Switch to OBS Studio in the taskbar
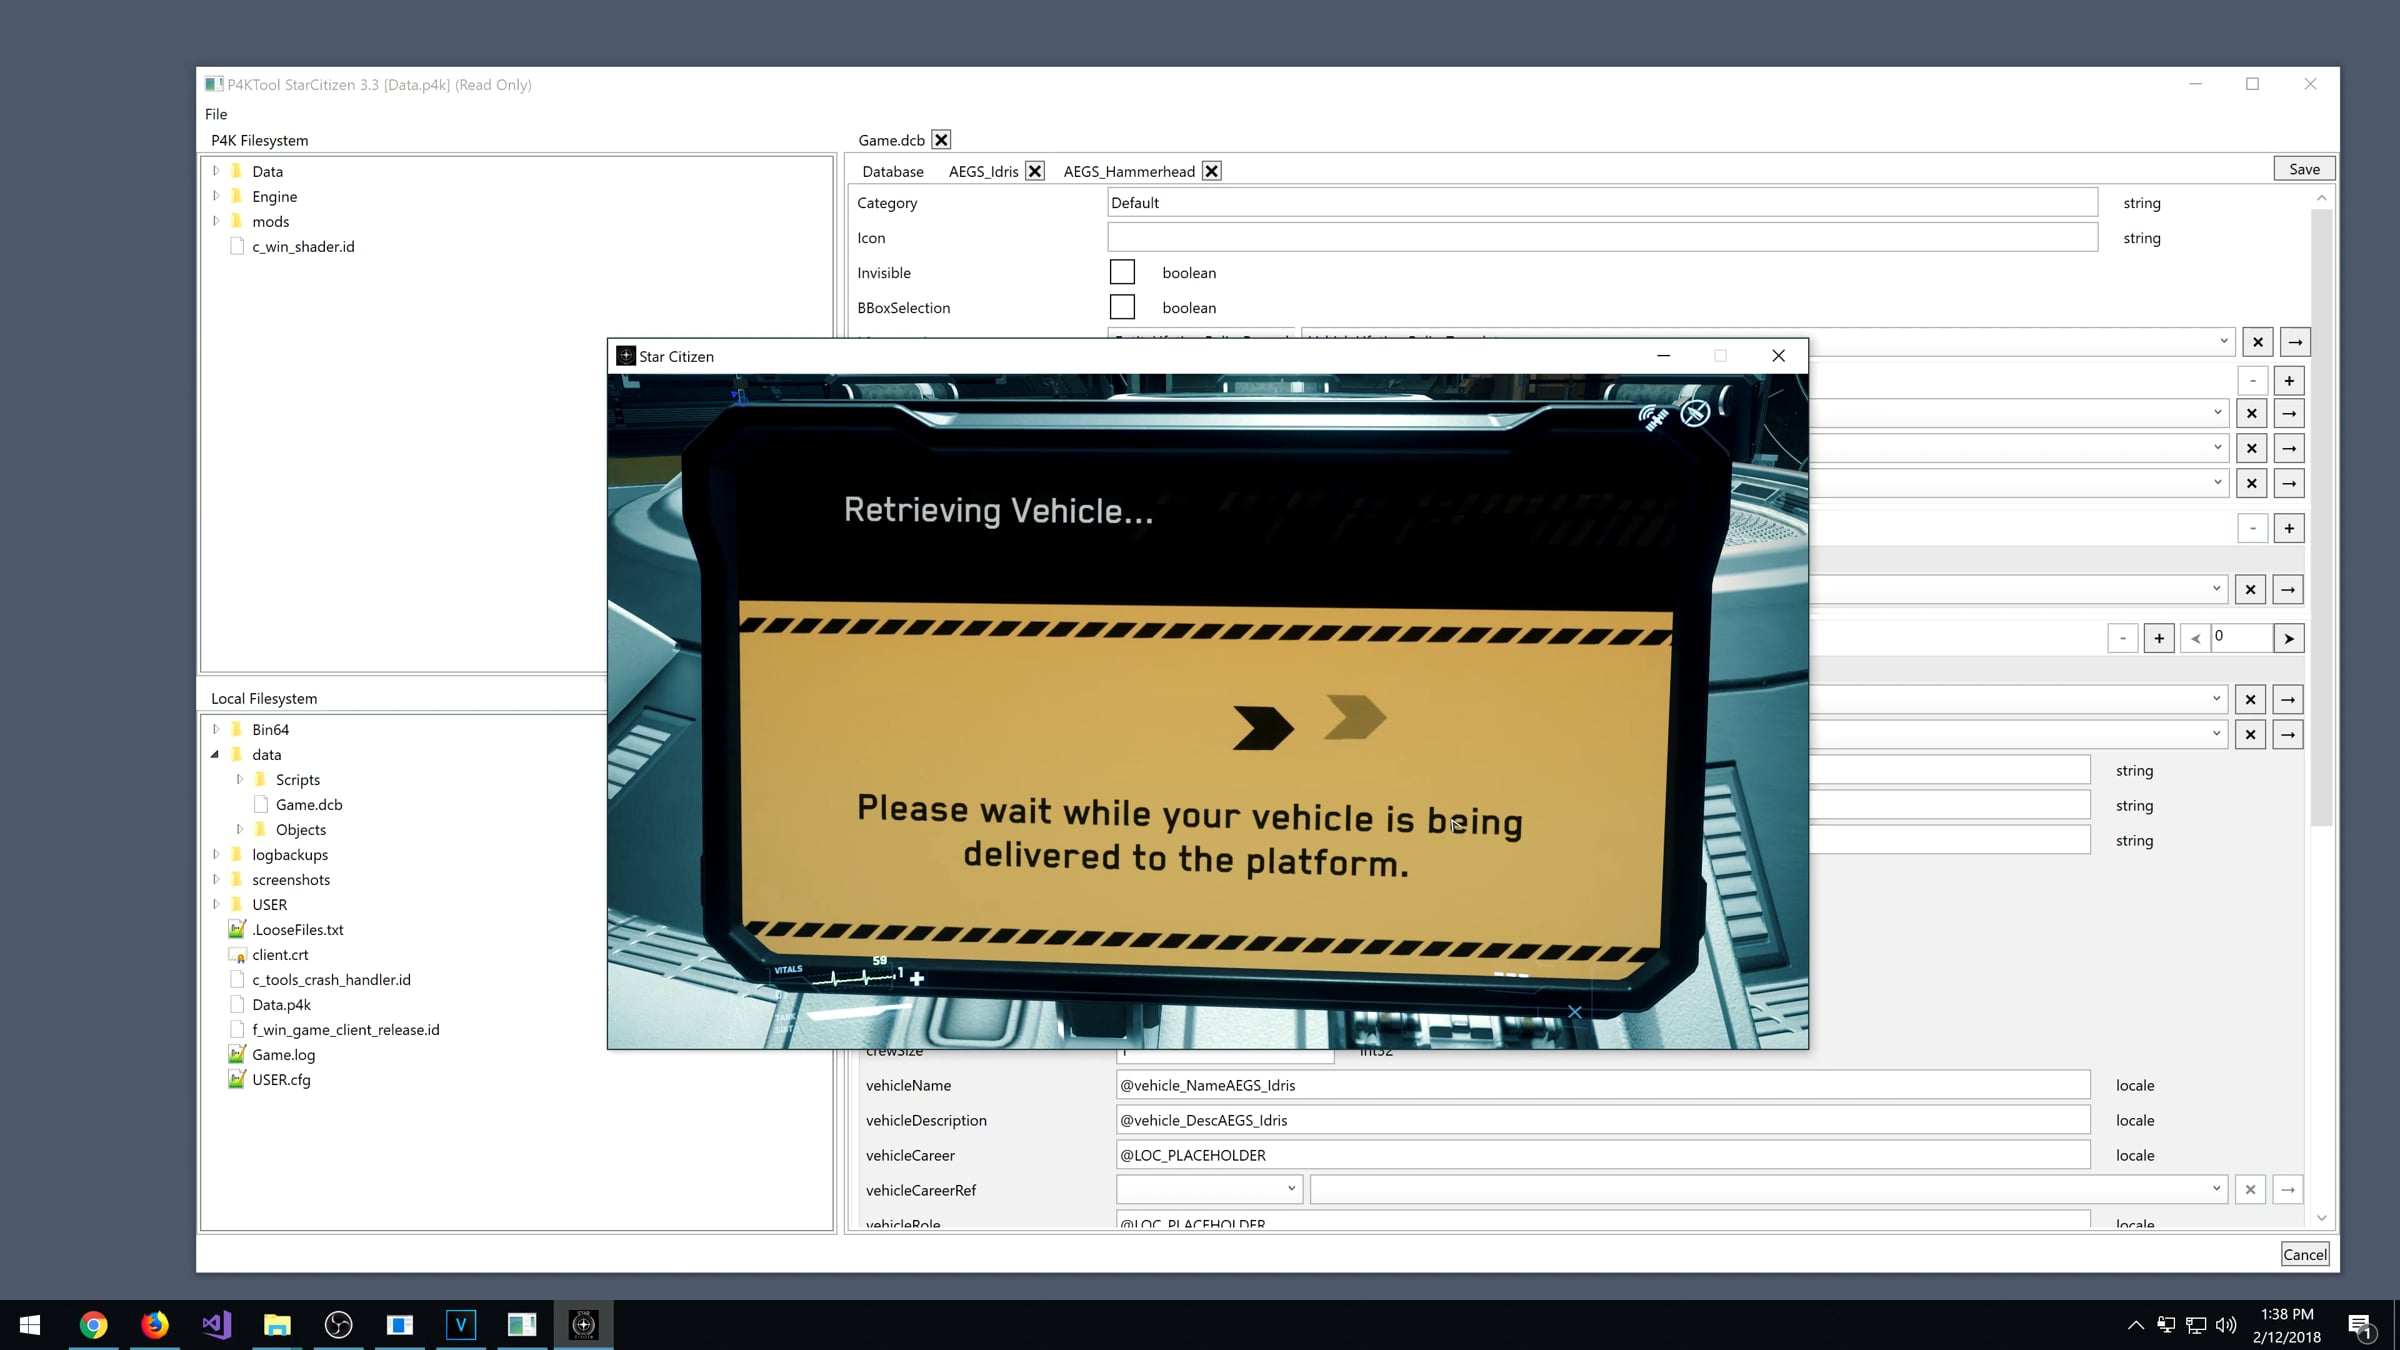 point(339,1325)
